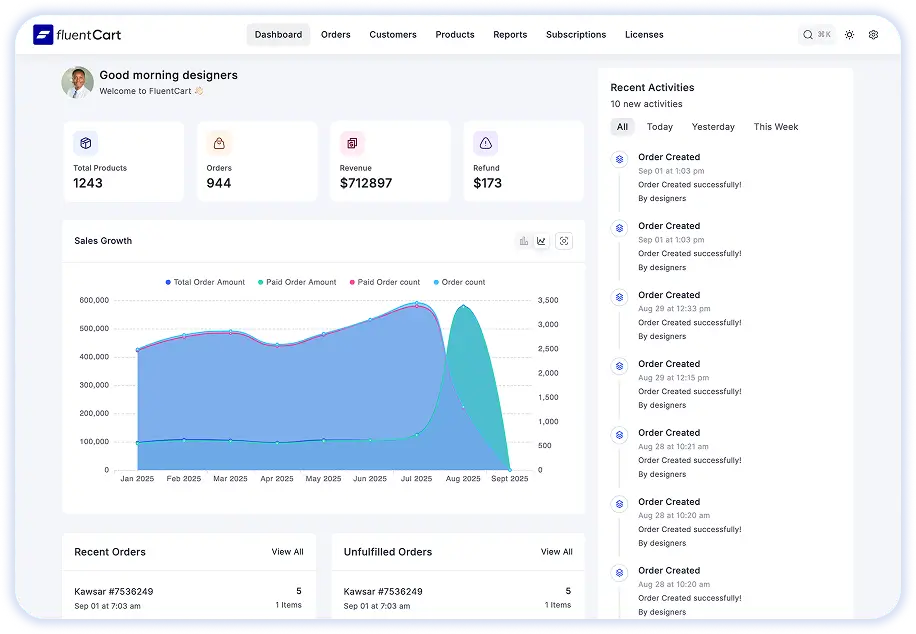Filter activities by the Yesterday tab
Viewport: 916px width, 634px height.
tap(713, 127)
